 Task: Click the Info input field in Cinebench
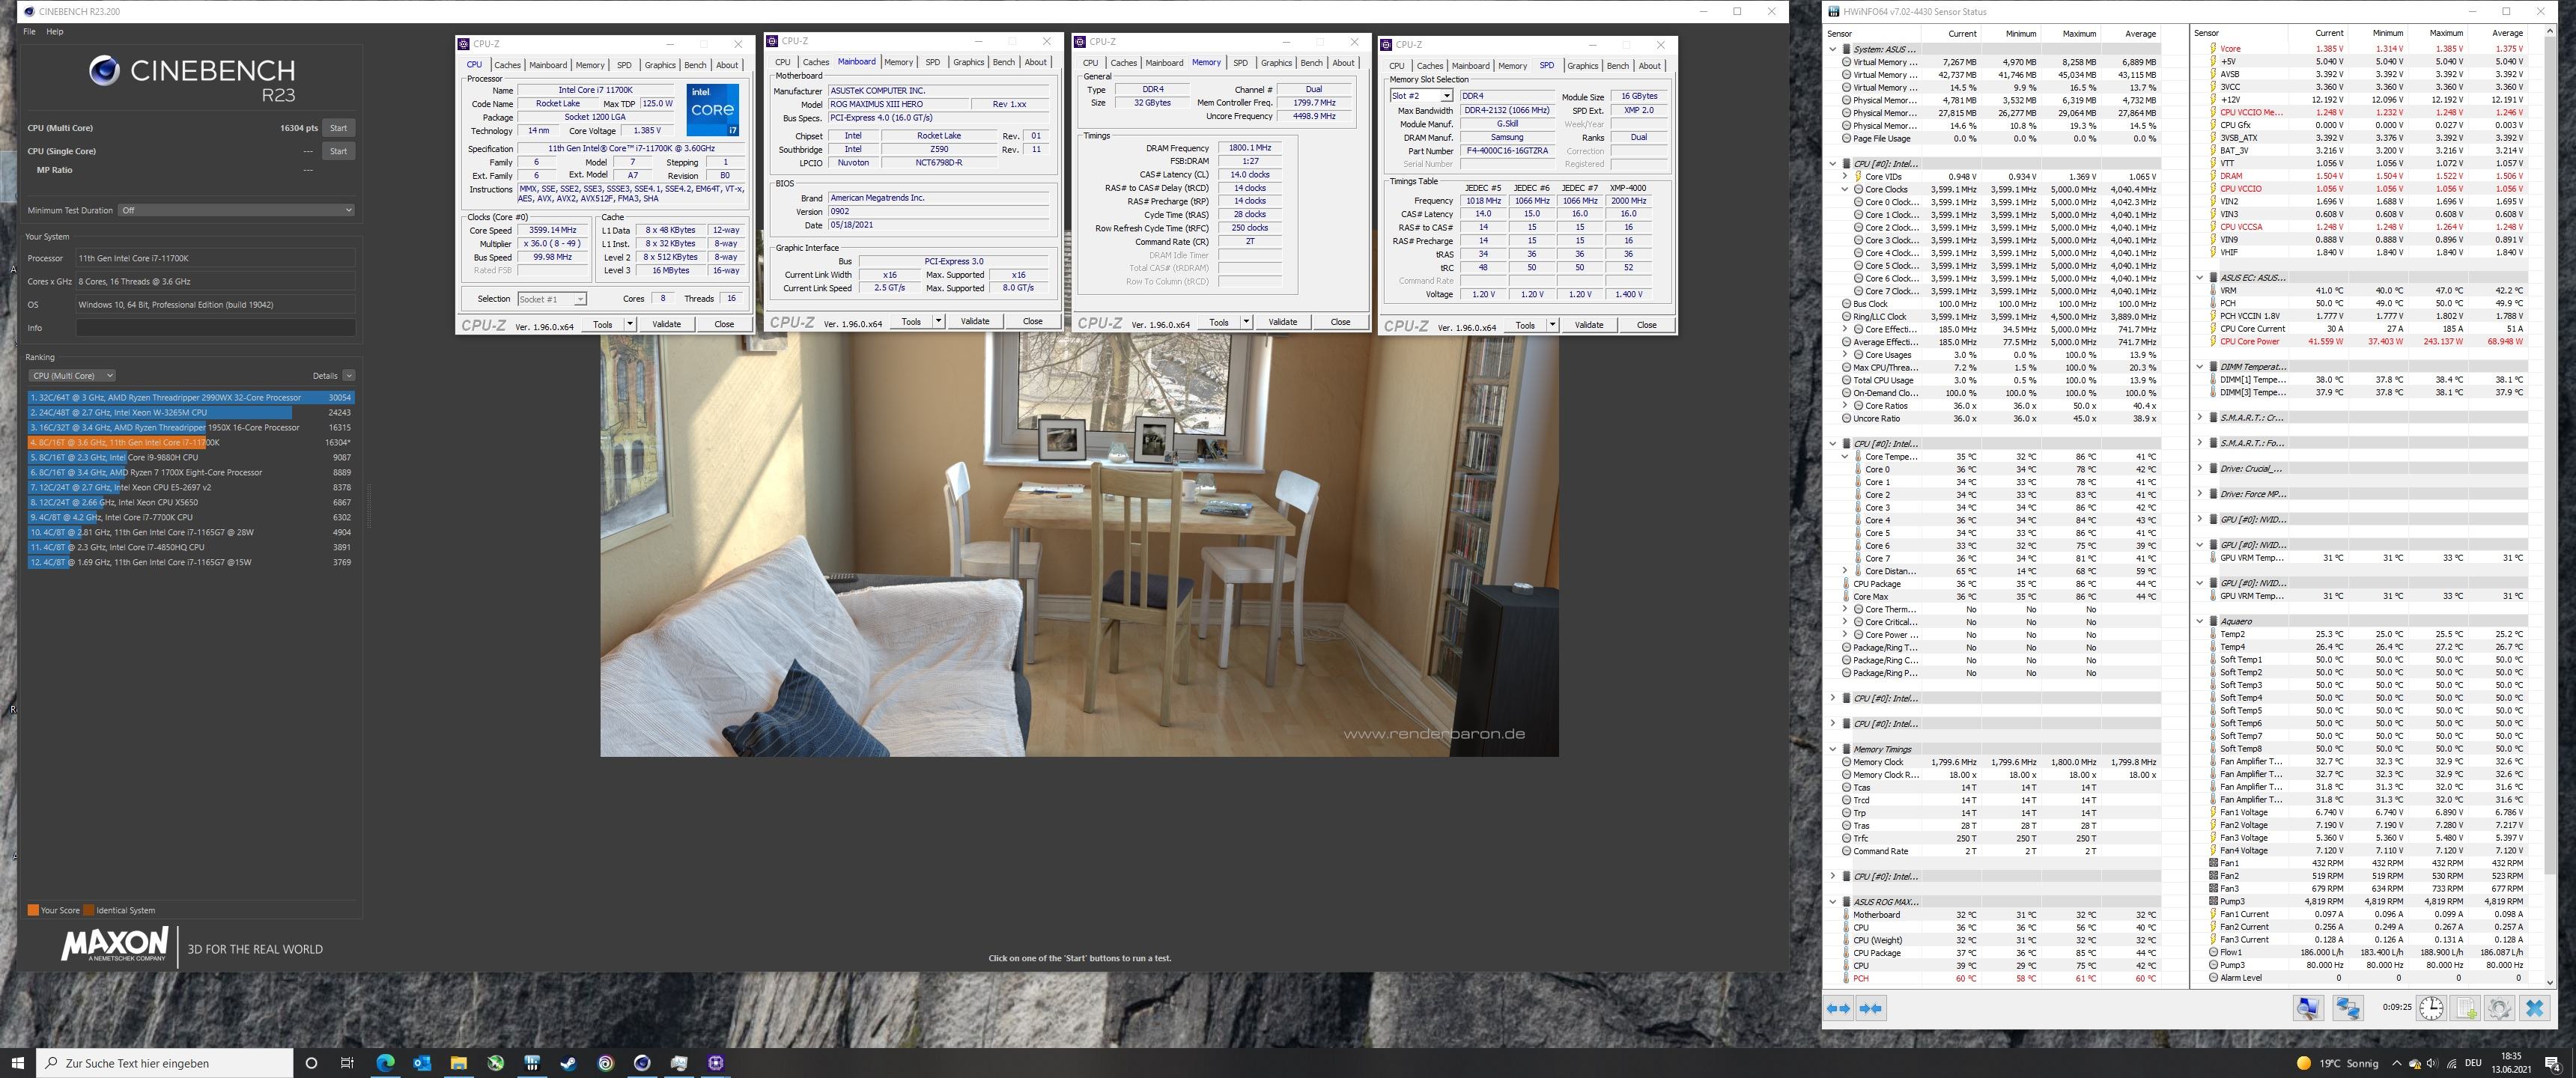tap(215, 328)
